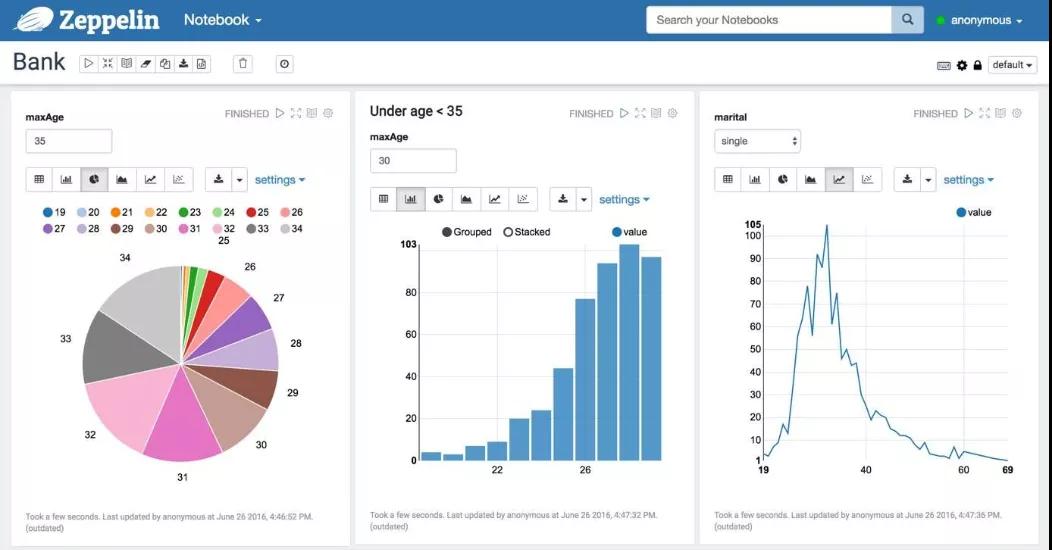The width and height of the screenshot is (1052, 550).
Task: Open the scheduler clock icon
Action: (x=284, y=64)
